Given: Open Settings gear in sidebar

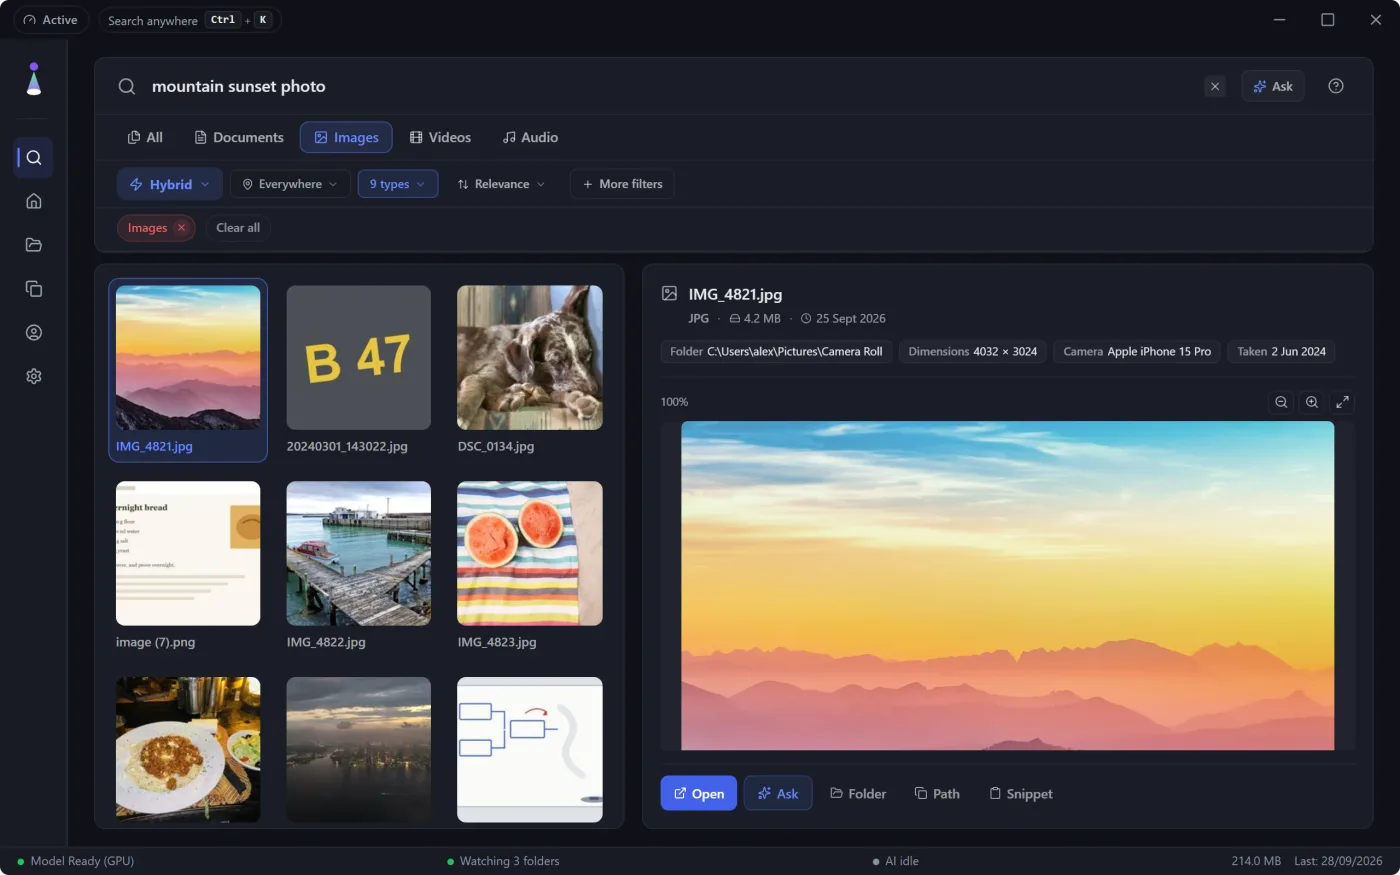Looking at the screenshot, I should [33, 377].
